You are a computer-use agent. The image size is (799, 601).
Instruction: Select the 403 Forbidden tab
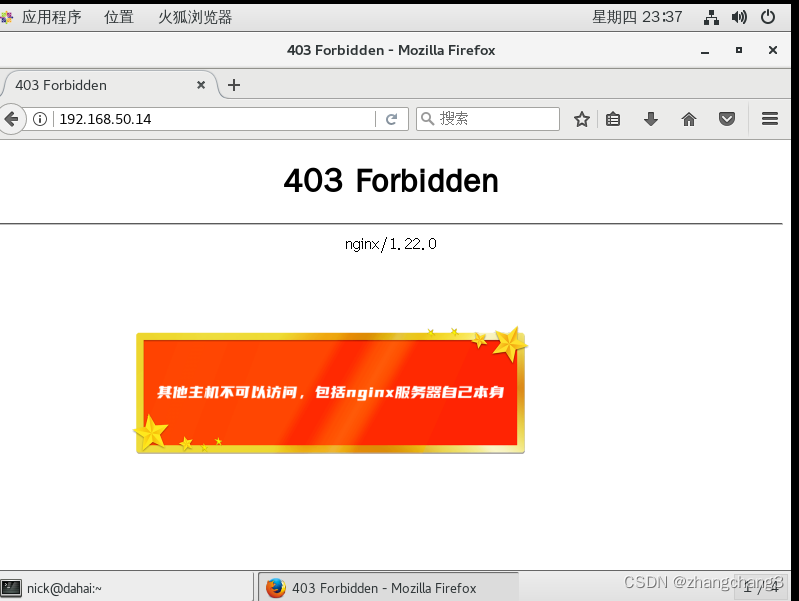coord(110,85)
